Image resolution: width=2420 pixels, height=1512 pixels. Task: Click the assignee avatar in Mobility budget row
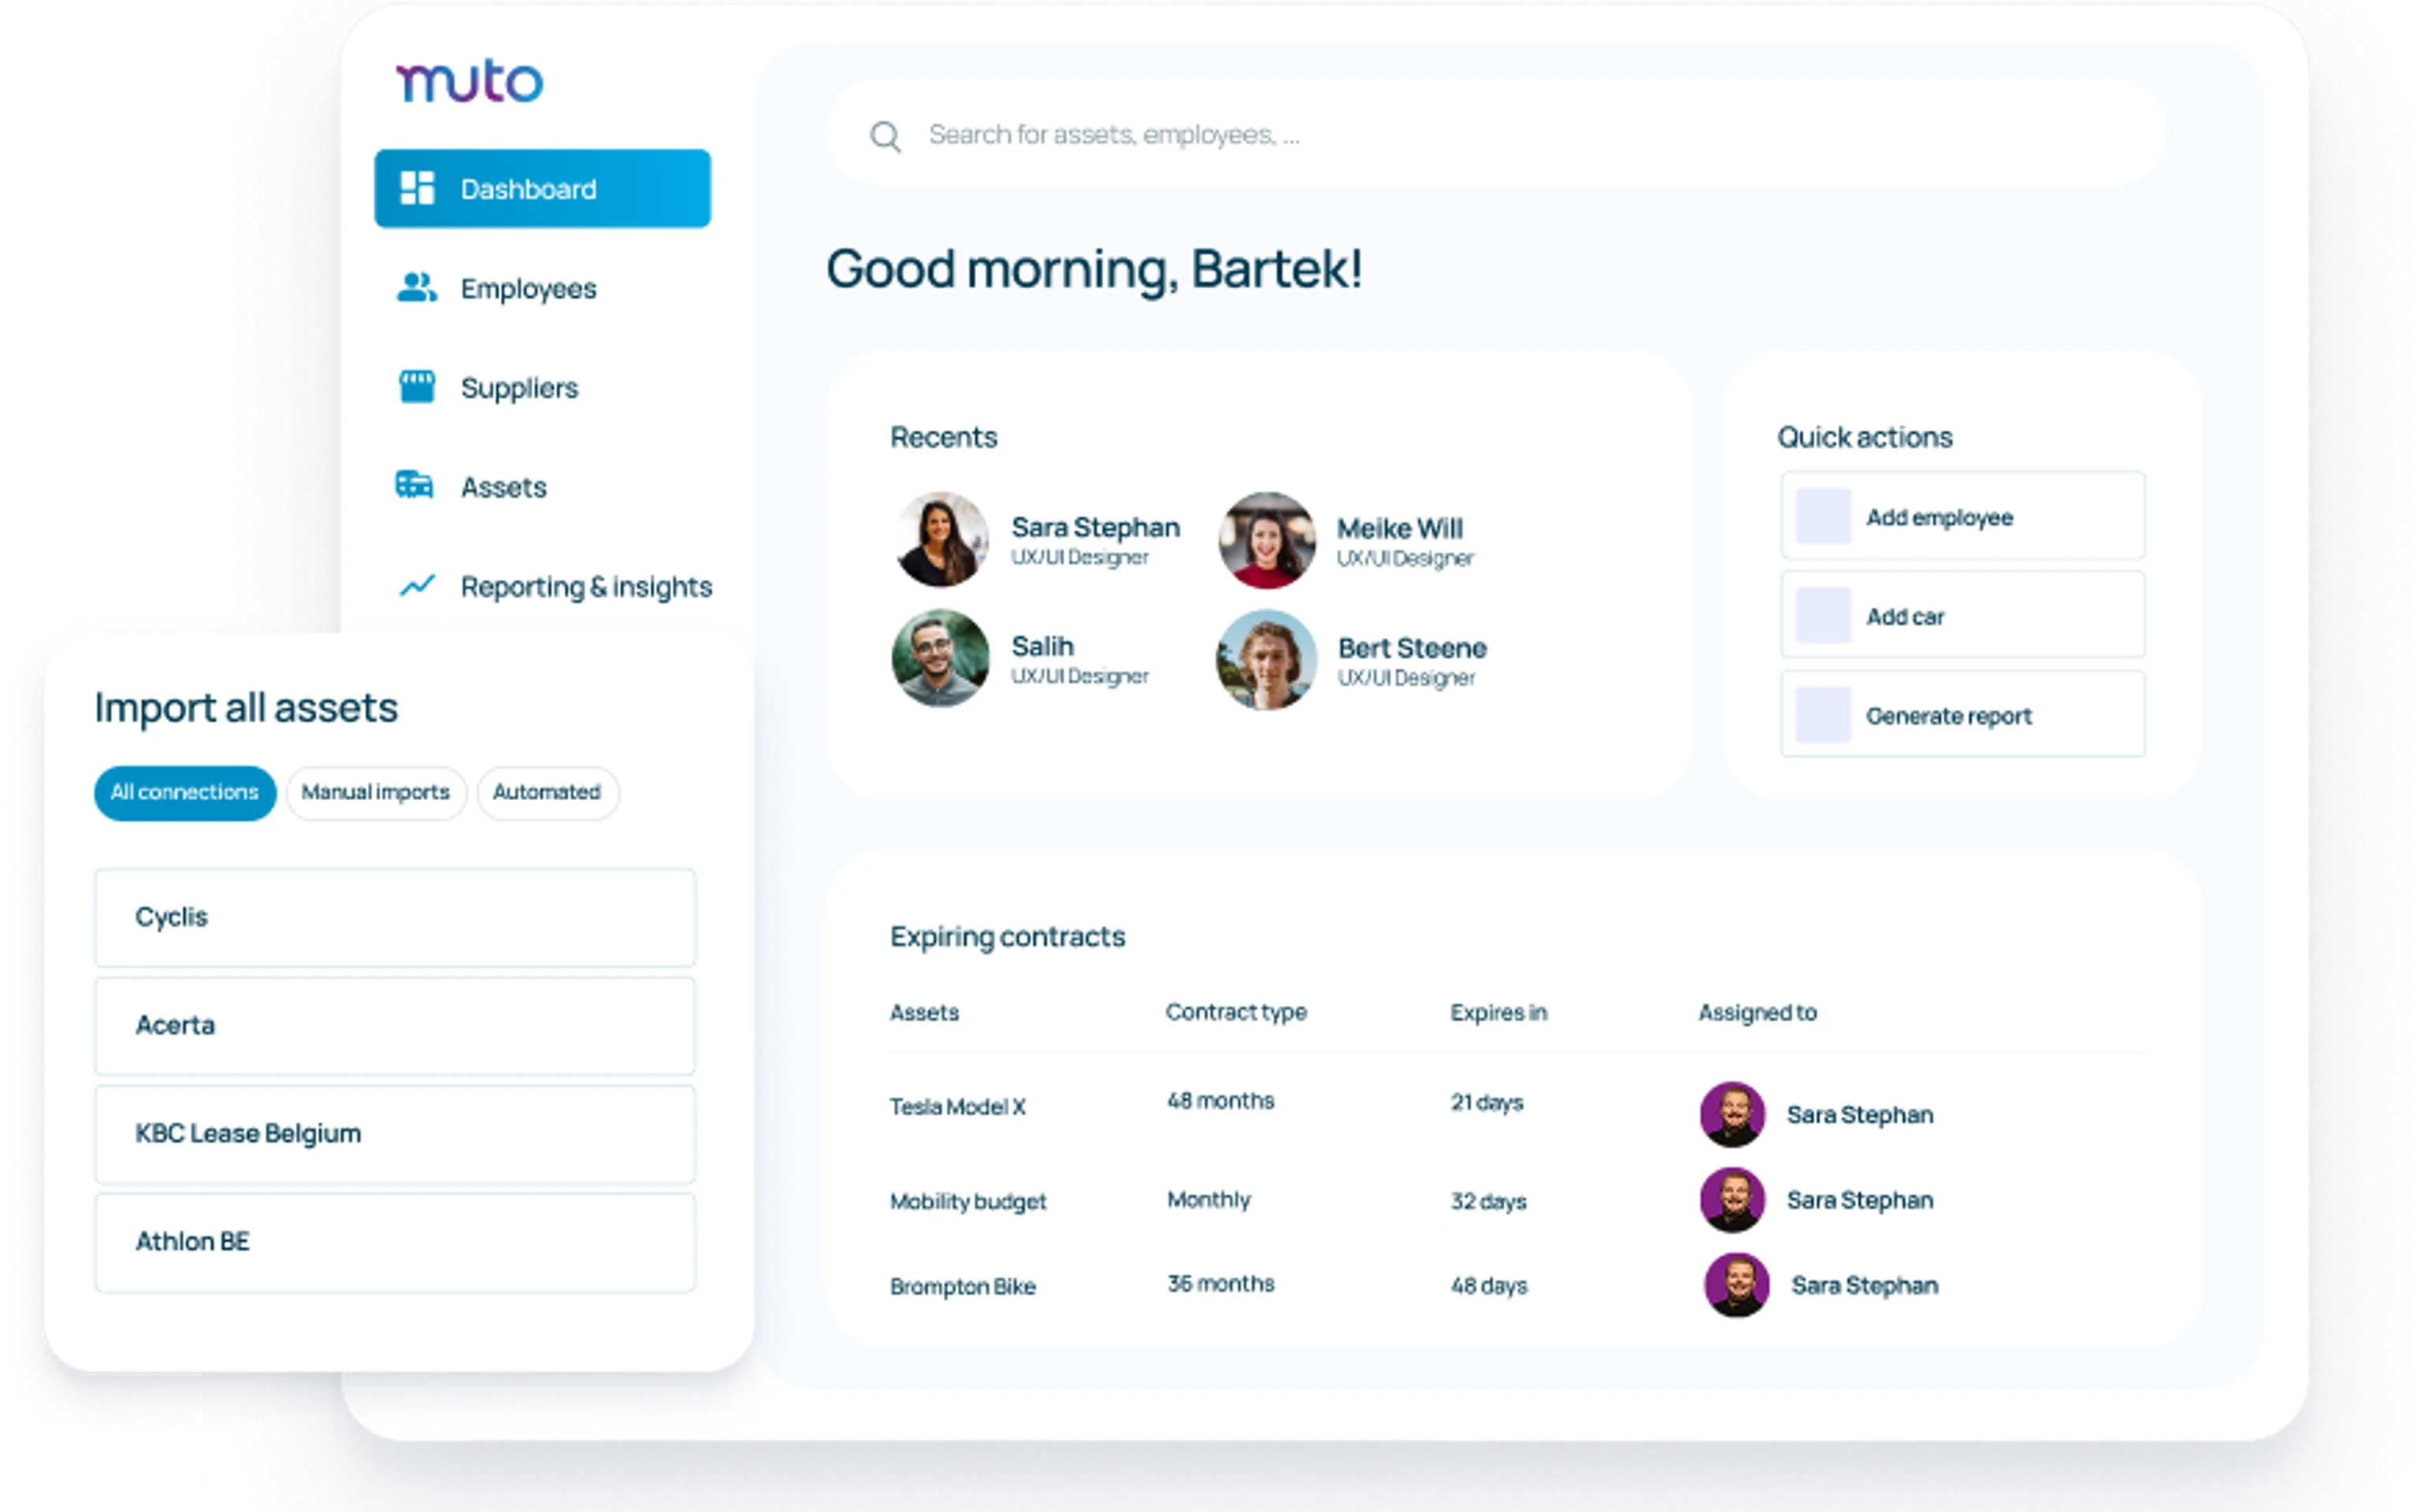pos(1732,1199)
